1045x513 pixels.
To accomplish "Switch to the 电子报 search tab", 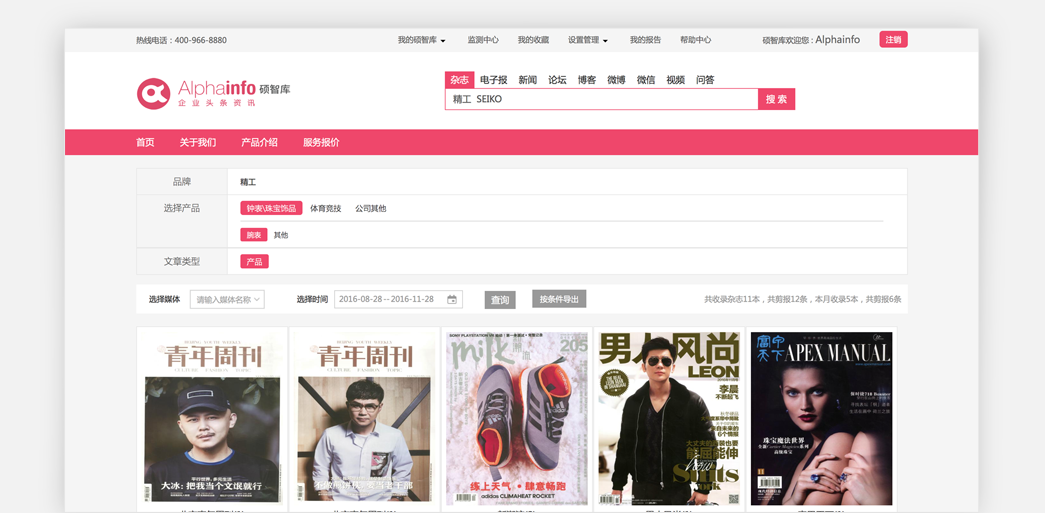I will (494, 80).
